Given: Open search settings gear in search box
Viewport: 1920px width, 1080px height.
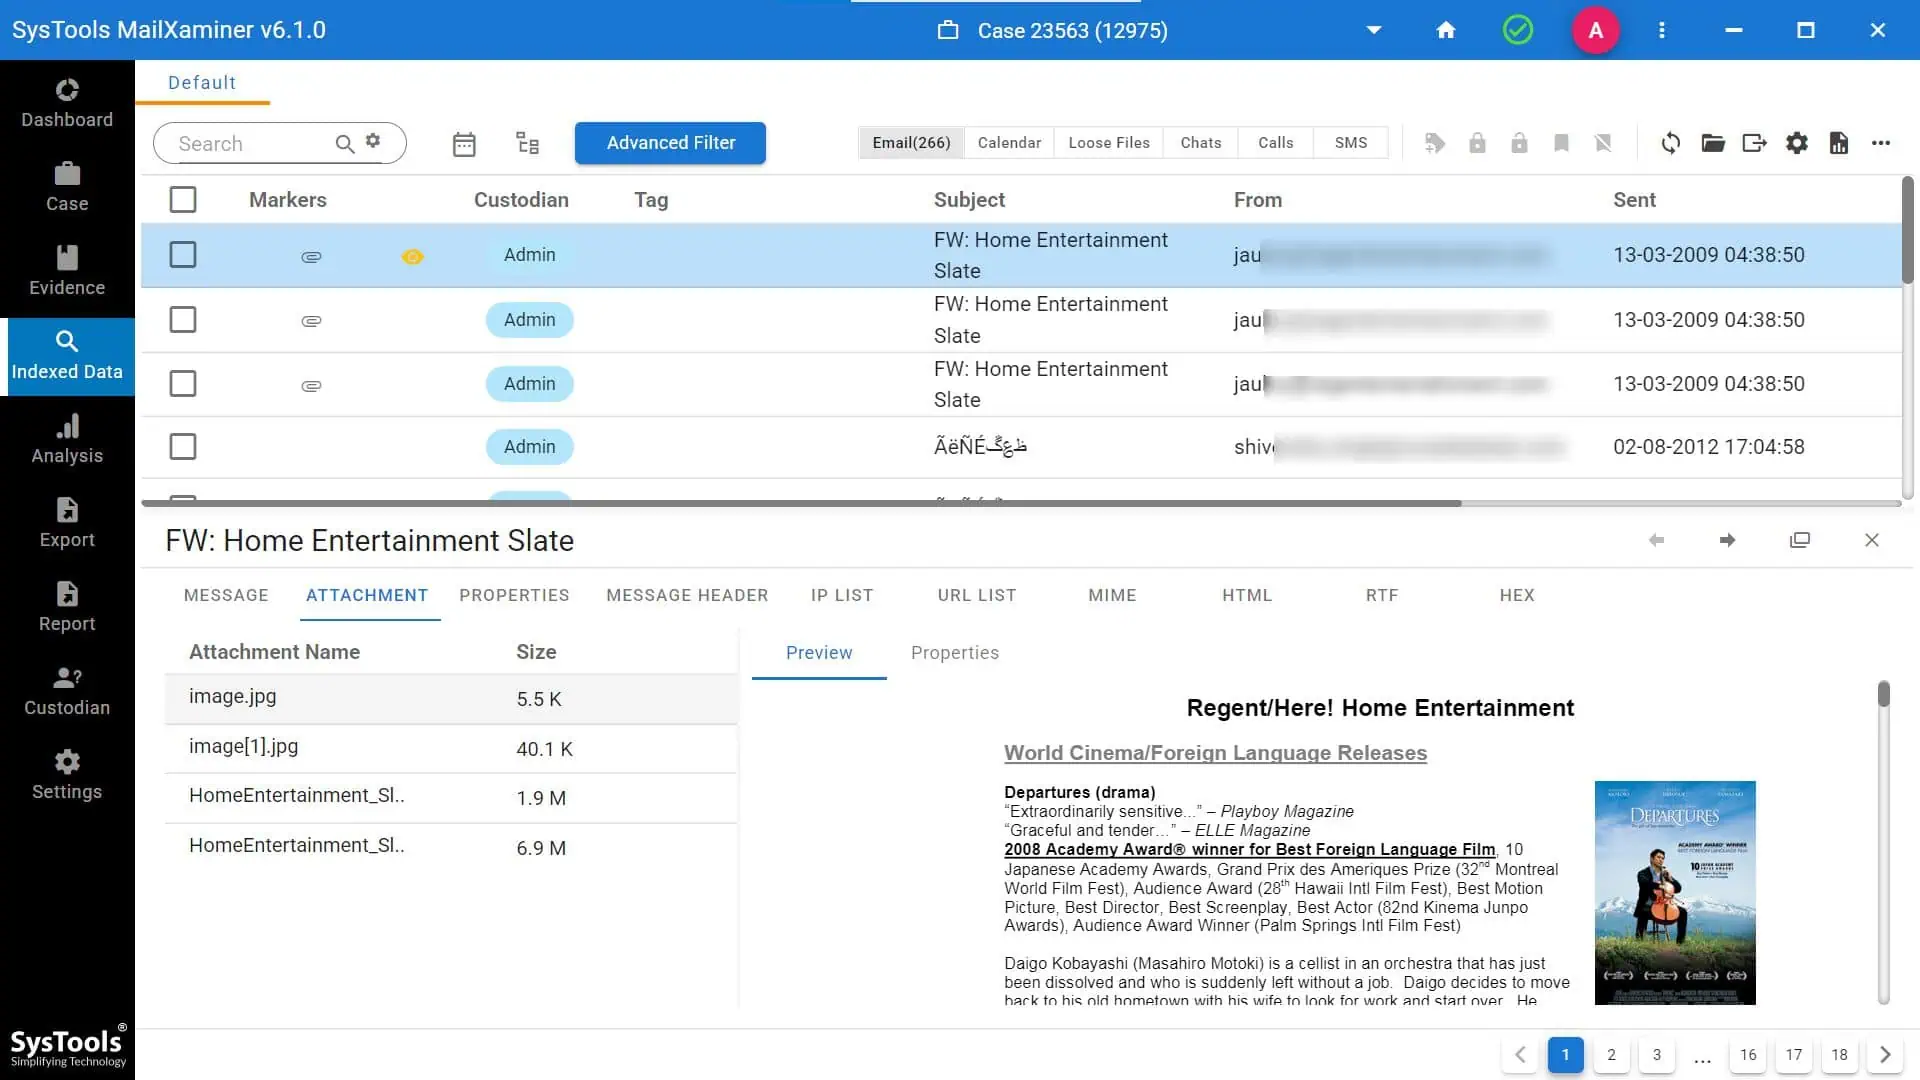Looking at the screenshot, I should tap(373, 141).
